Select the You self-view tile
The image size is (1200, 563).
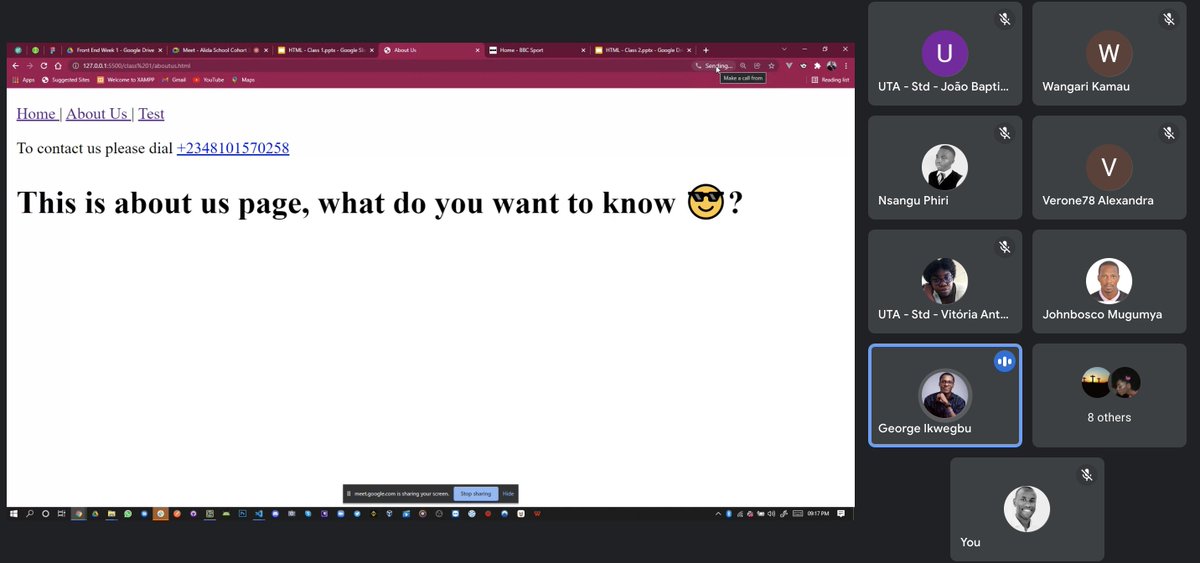coord(1027,509)
